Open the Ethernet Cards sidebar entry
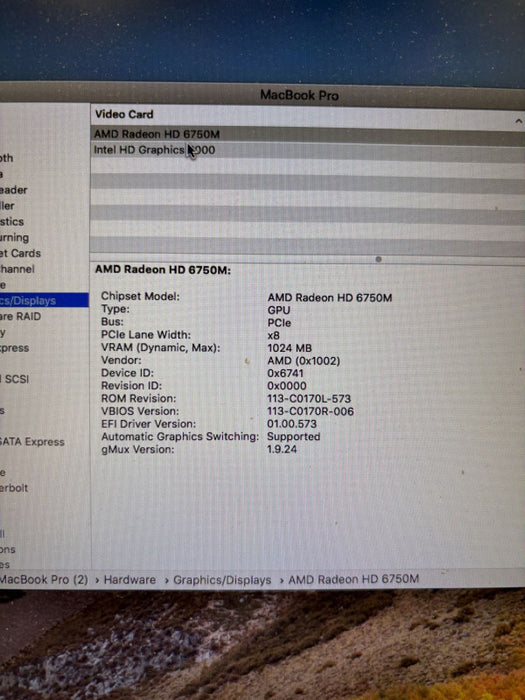Viewport: 525px width, 700px height. click(x=21, y=254)
